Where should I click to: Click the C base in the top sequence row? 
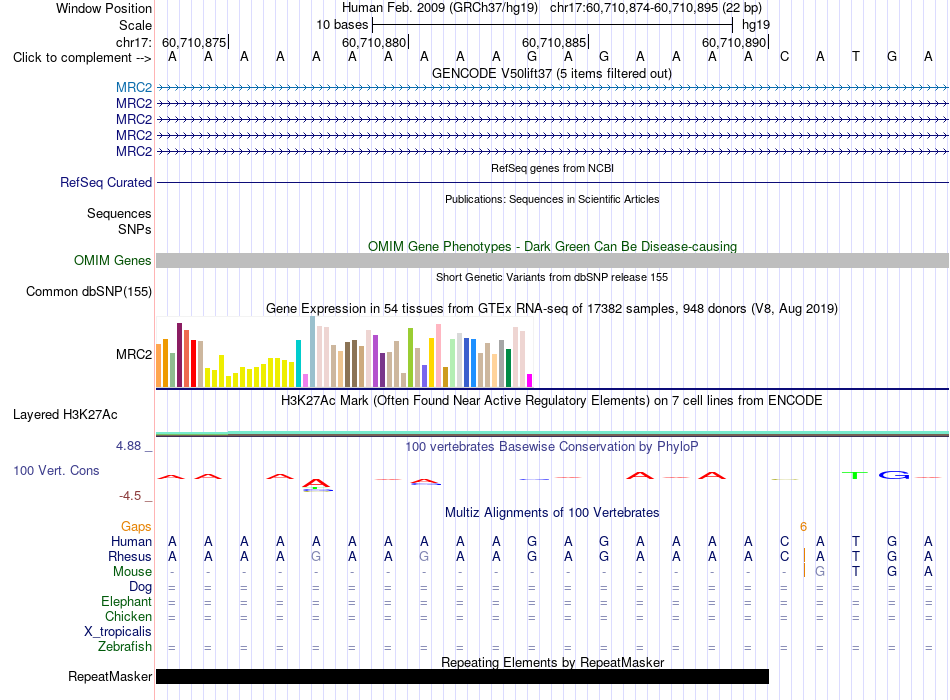point(785,57)
